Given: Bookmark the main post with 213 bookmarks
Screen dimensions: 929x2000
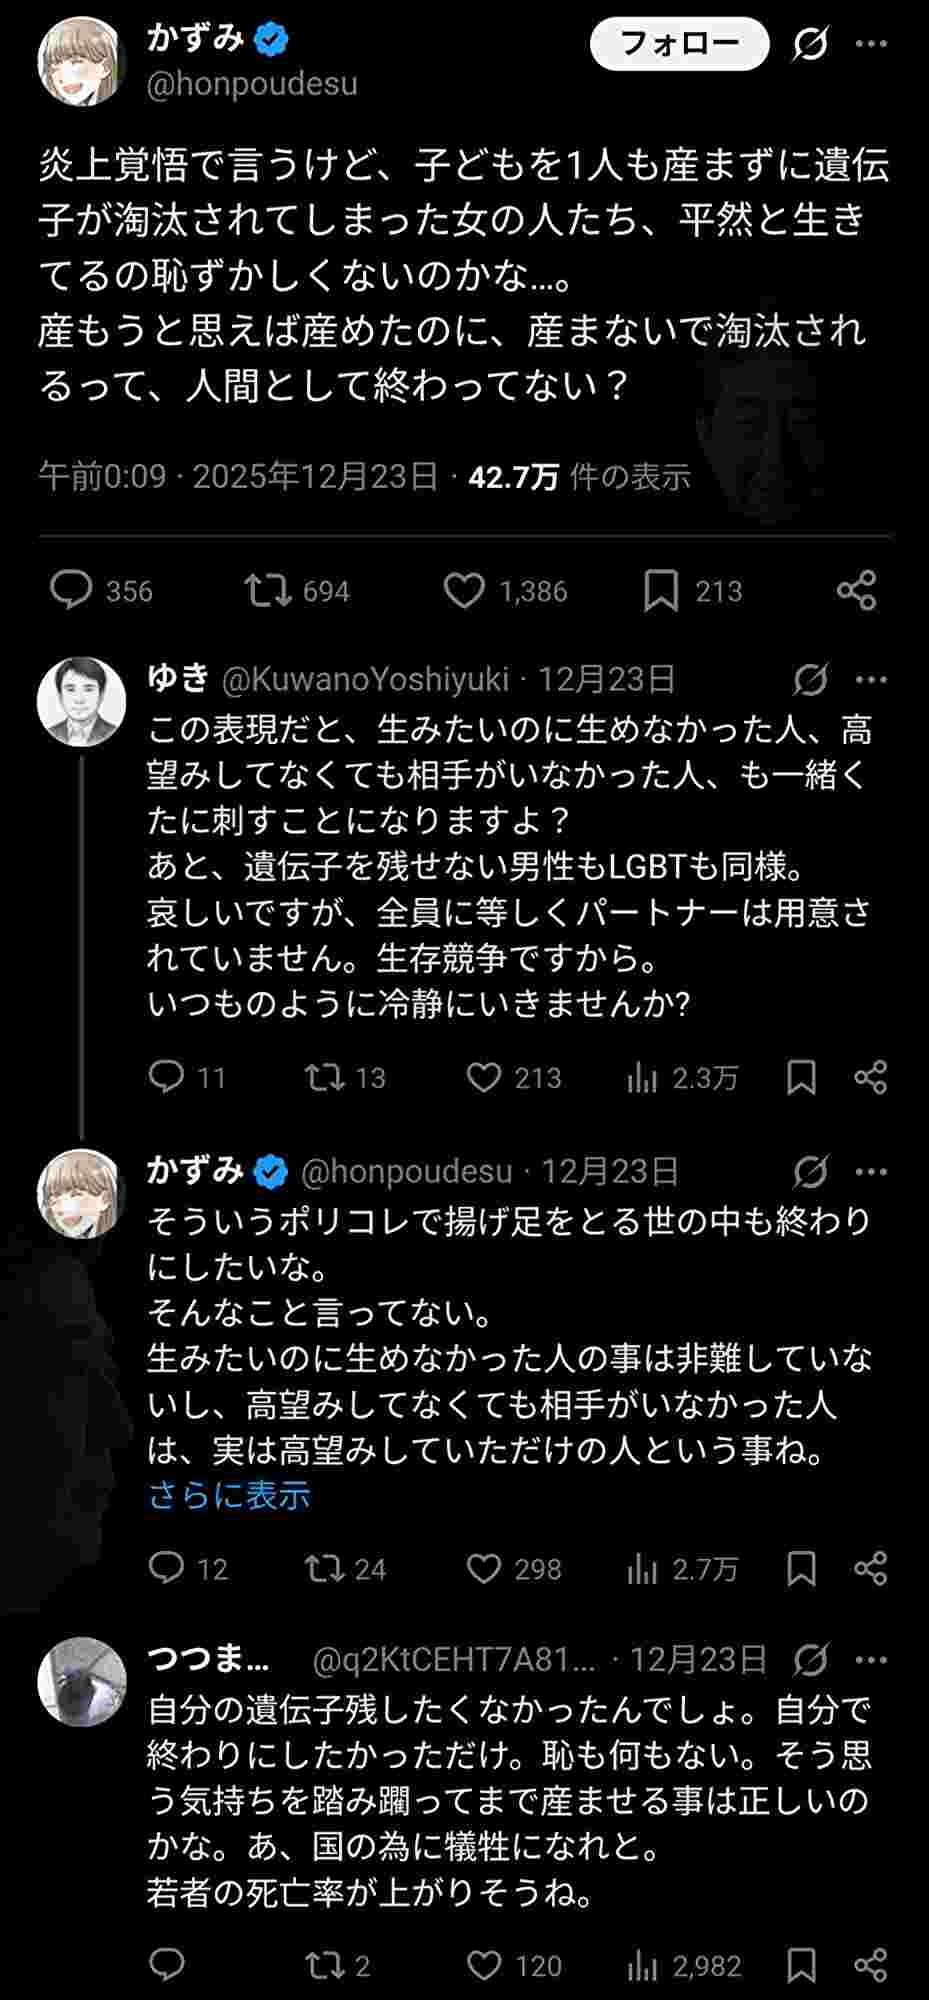Looking at the screenshot, I should pos(660,591).
